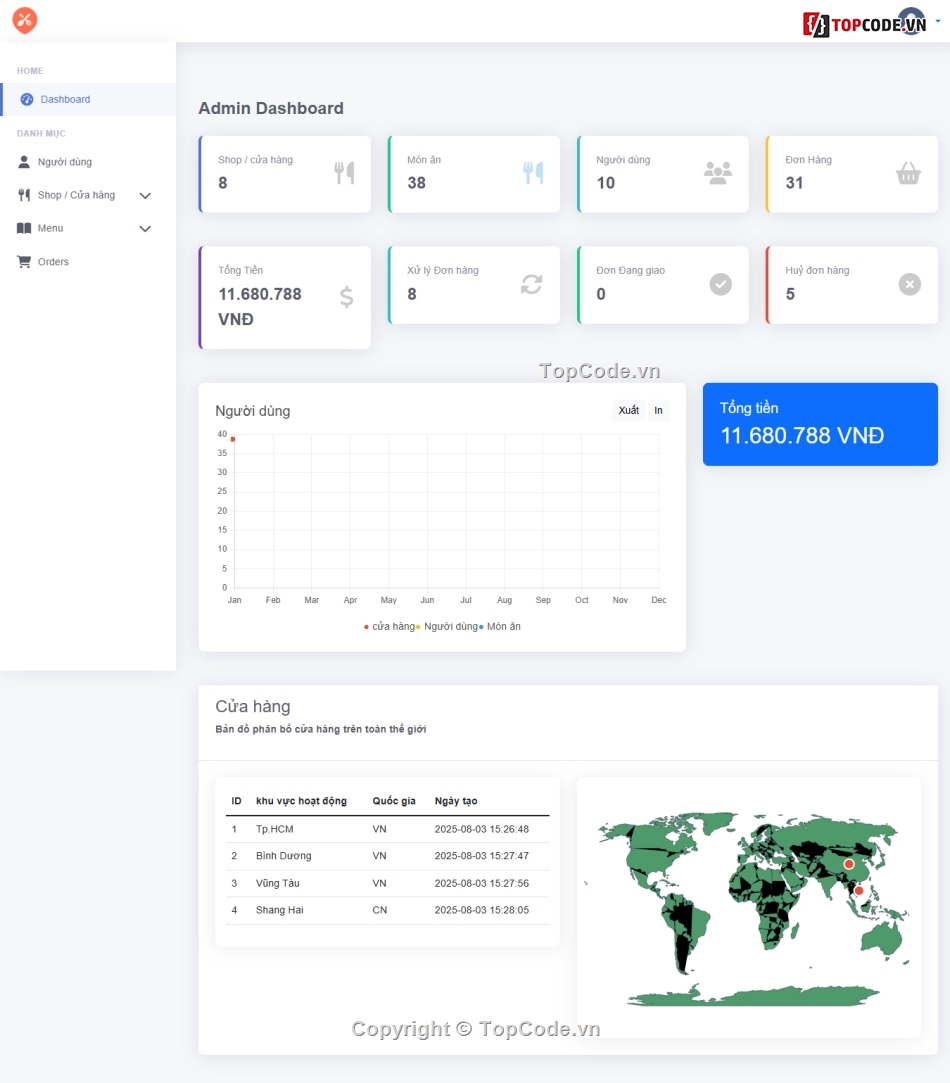Image resolution: width=950 pixels, height=1083 pixels.
Task: Click the red data point at January
Action: (233, 439)
